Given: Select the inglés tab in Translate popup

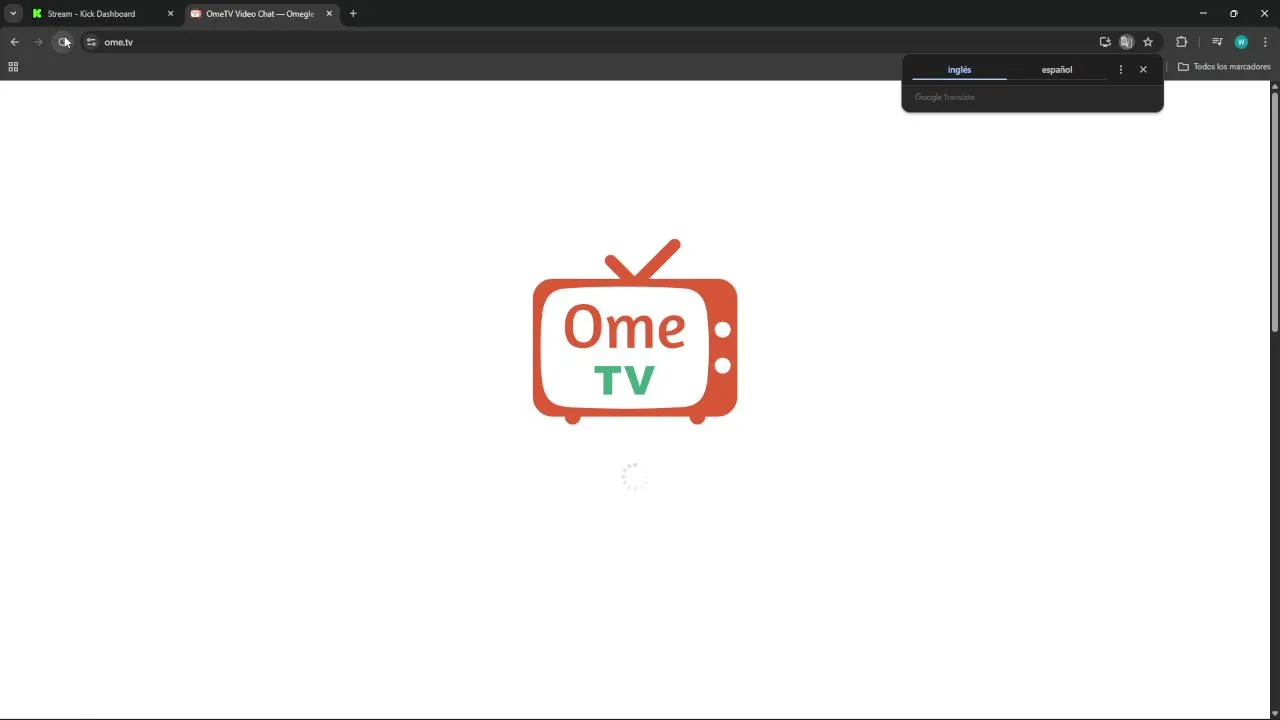Looking at the screenshot, I should [x=959, y=70].
